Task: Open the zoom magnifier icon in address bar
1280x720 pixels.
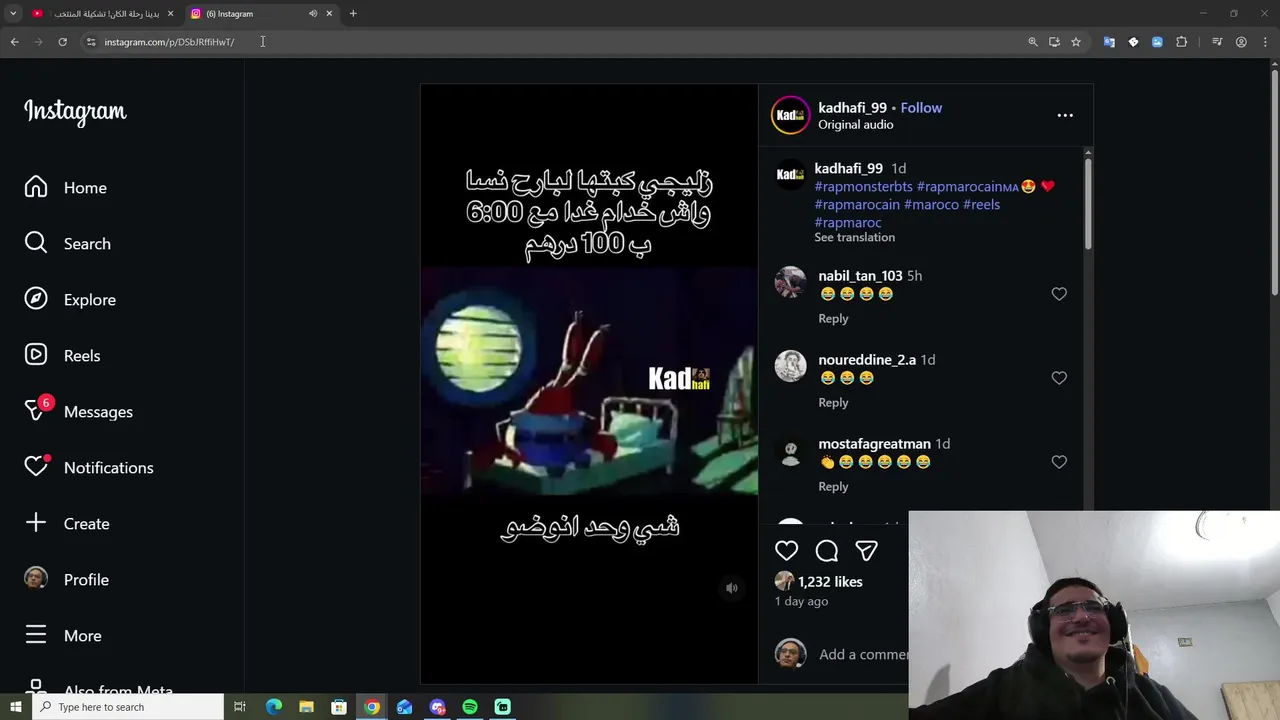Action: point(1033,42)
